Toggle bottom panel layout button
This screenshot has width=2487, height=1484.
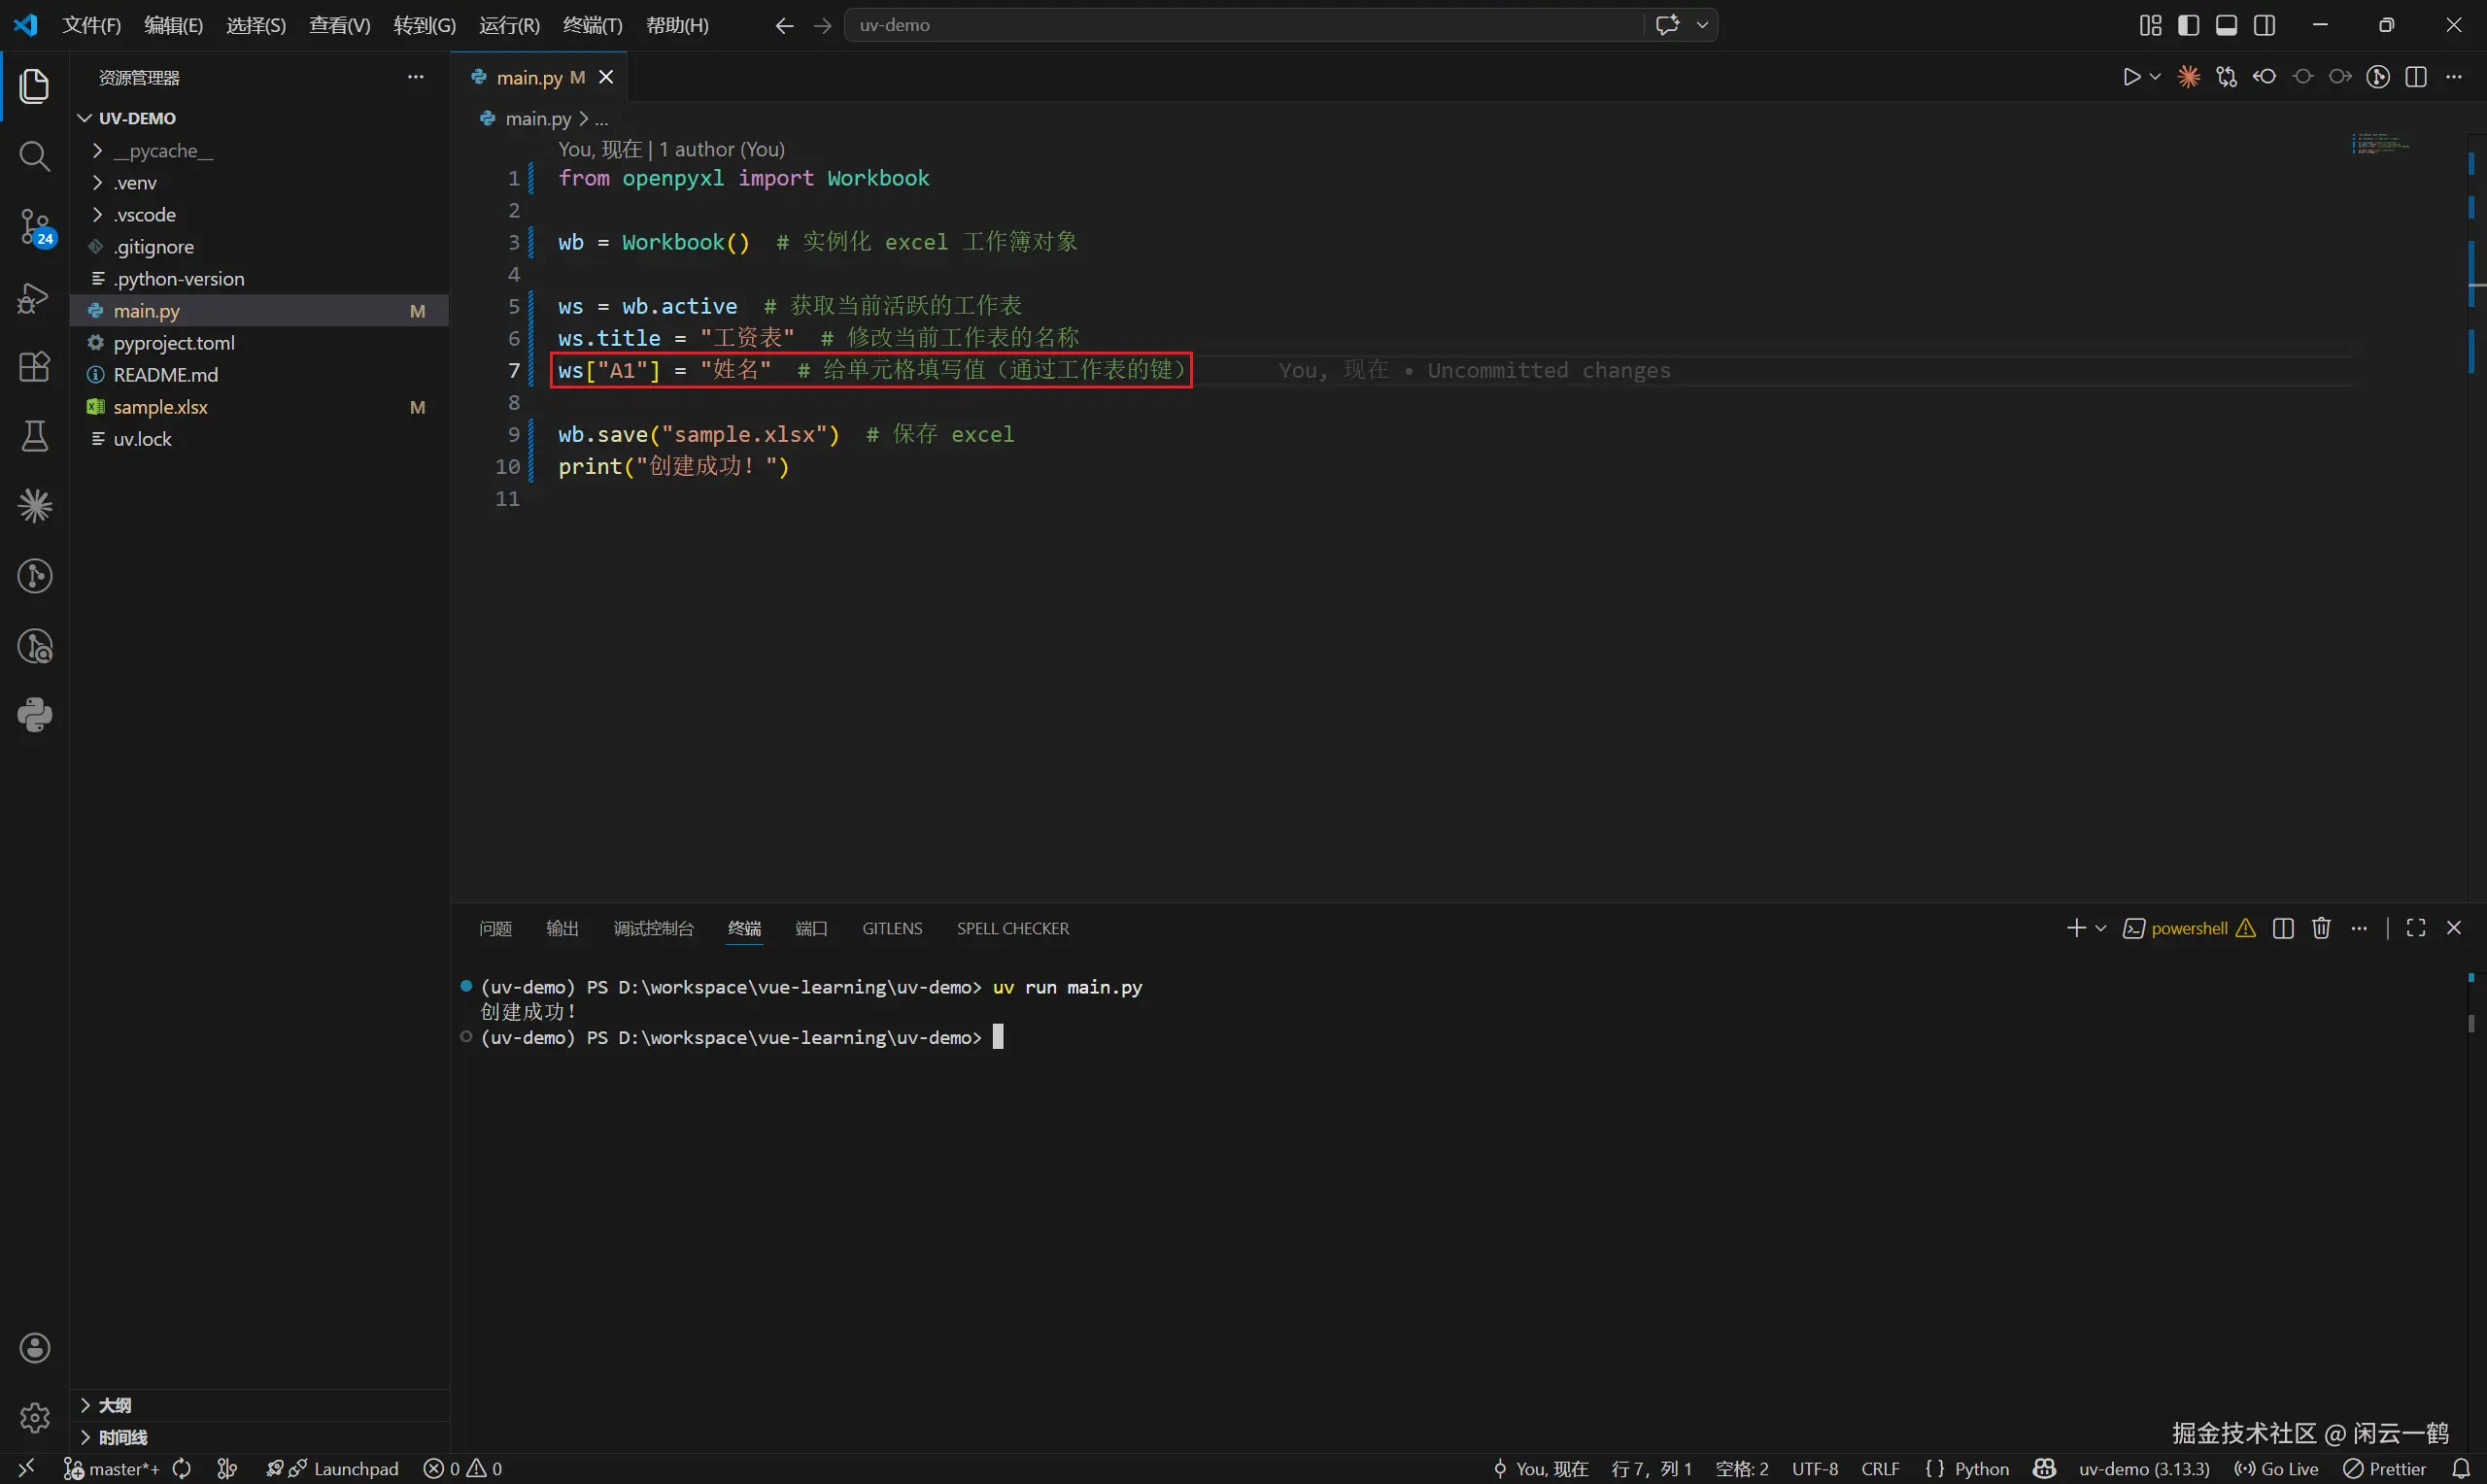[2226, 25]
